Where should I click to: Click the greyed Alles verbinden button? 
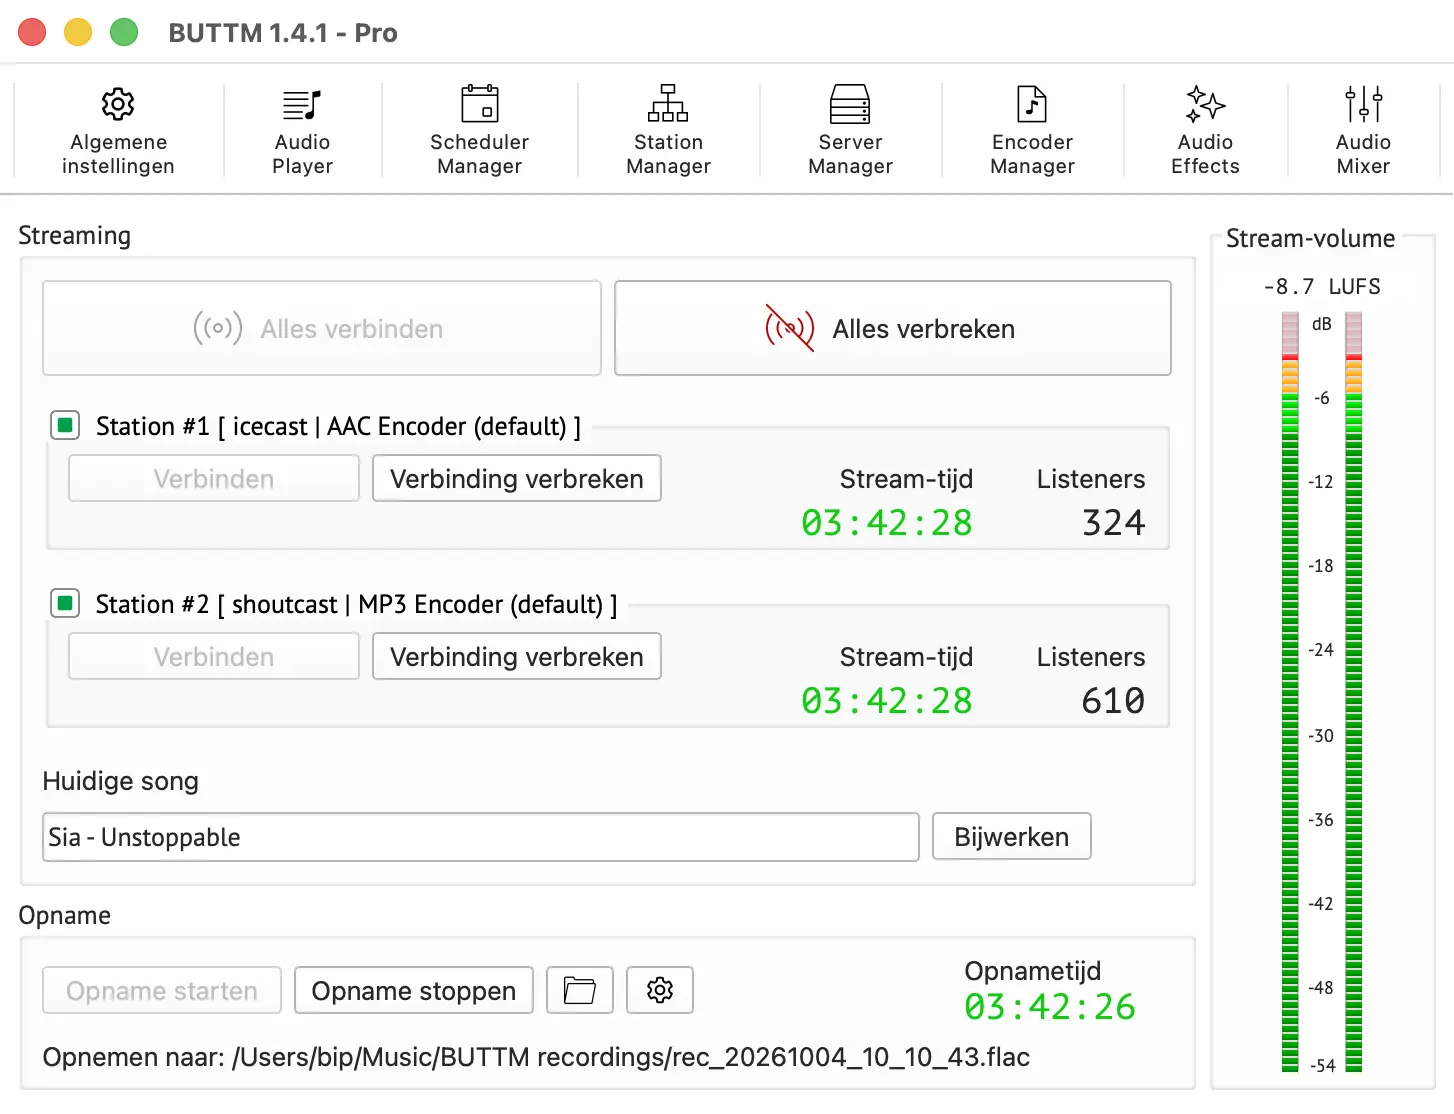click(322, 328)
